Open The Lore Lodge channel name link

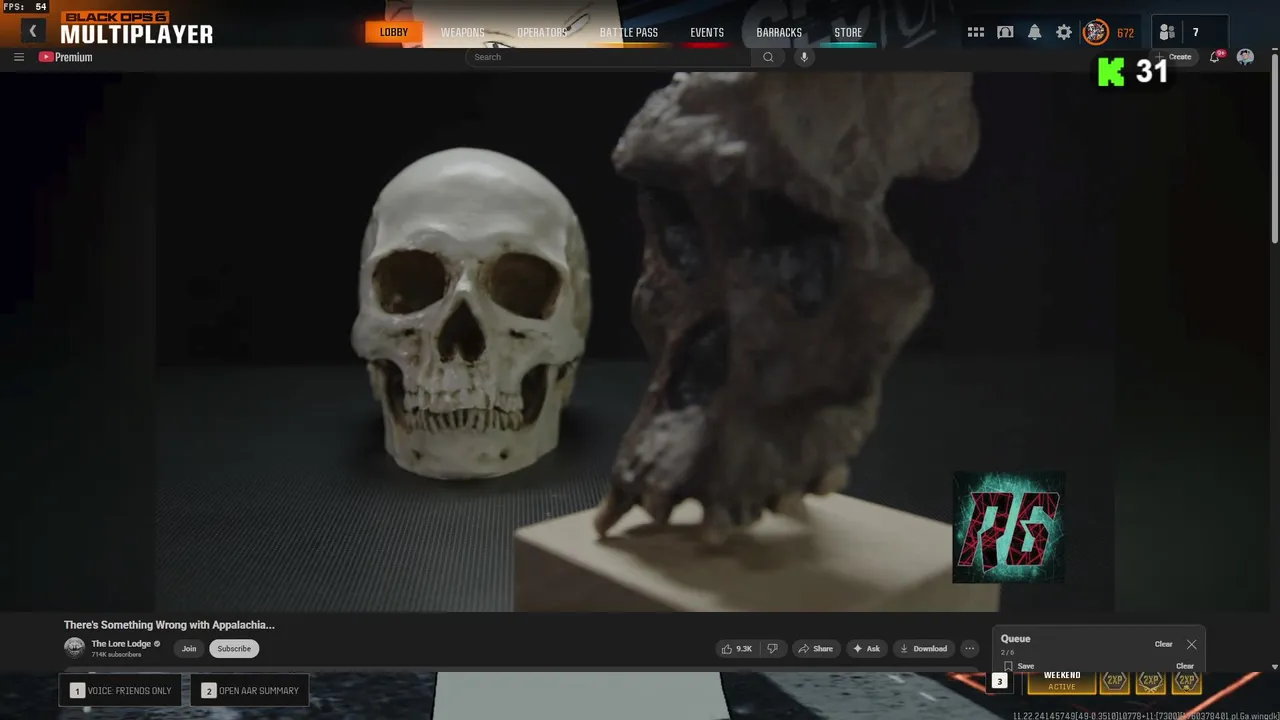123,644
